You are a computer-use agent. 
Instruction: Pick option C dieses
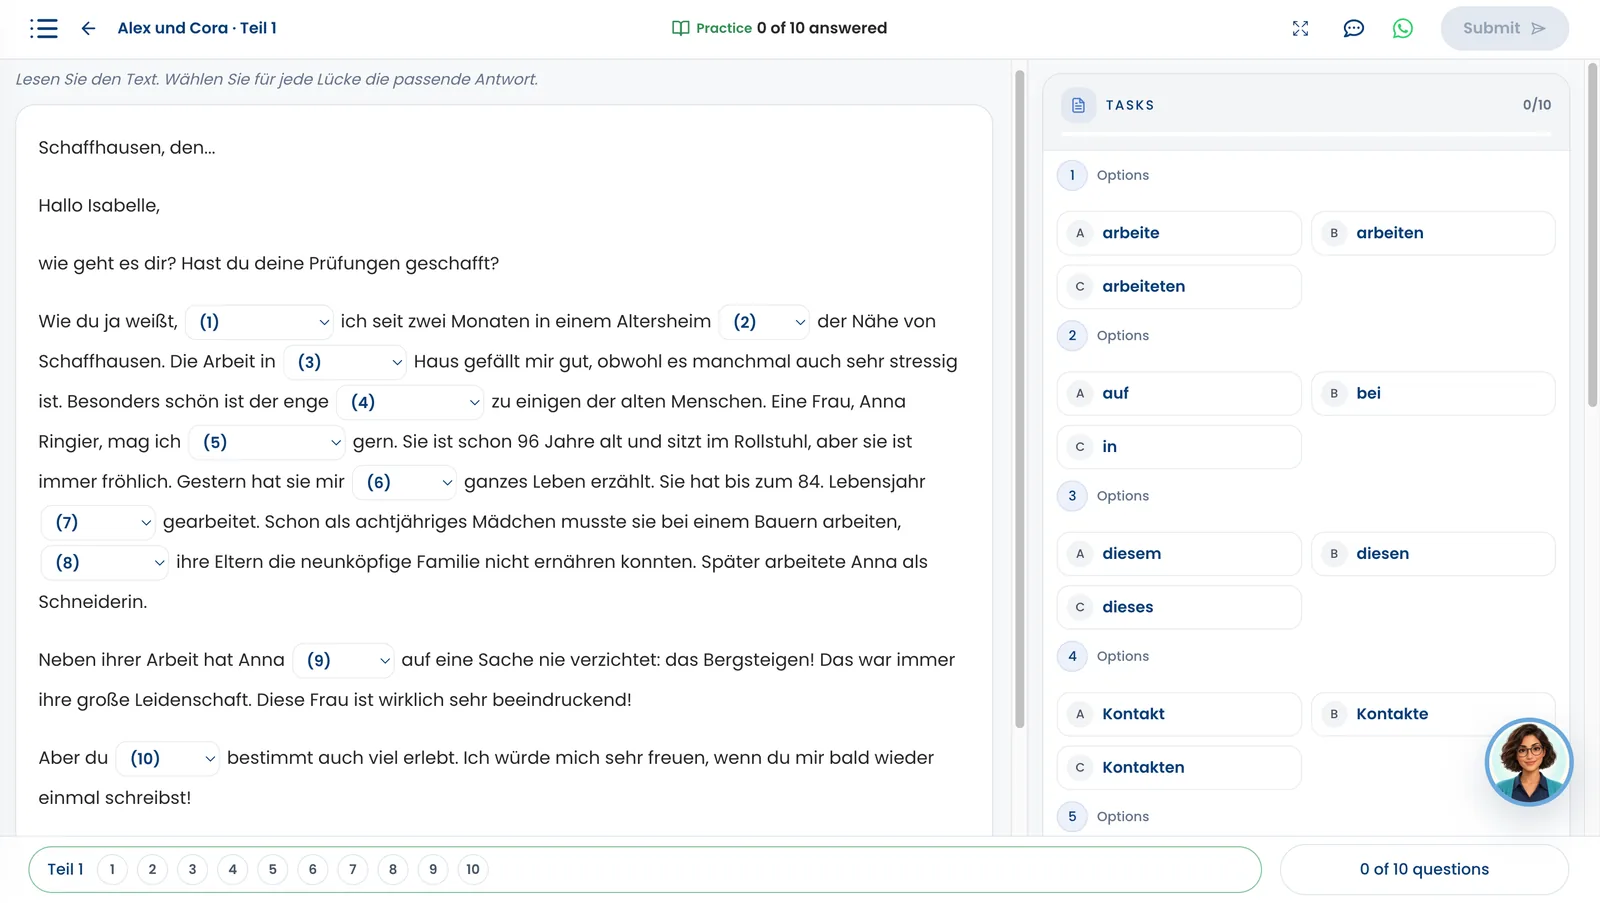point(1179,607)
